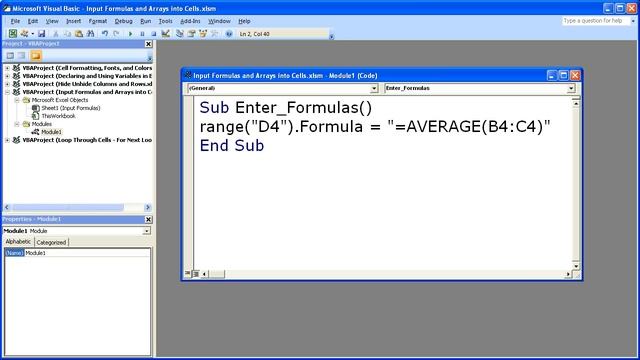
Task: Click the Insert UserForm toolbar icon
Action: (x=24, y=33)
